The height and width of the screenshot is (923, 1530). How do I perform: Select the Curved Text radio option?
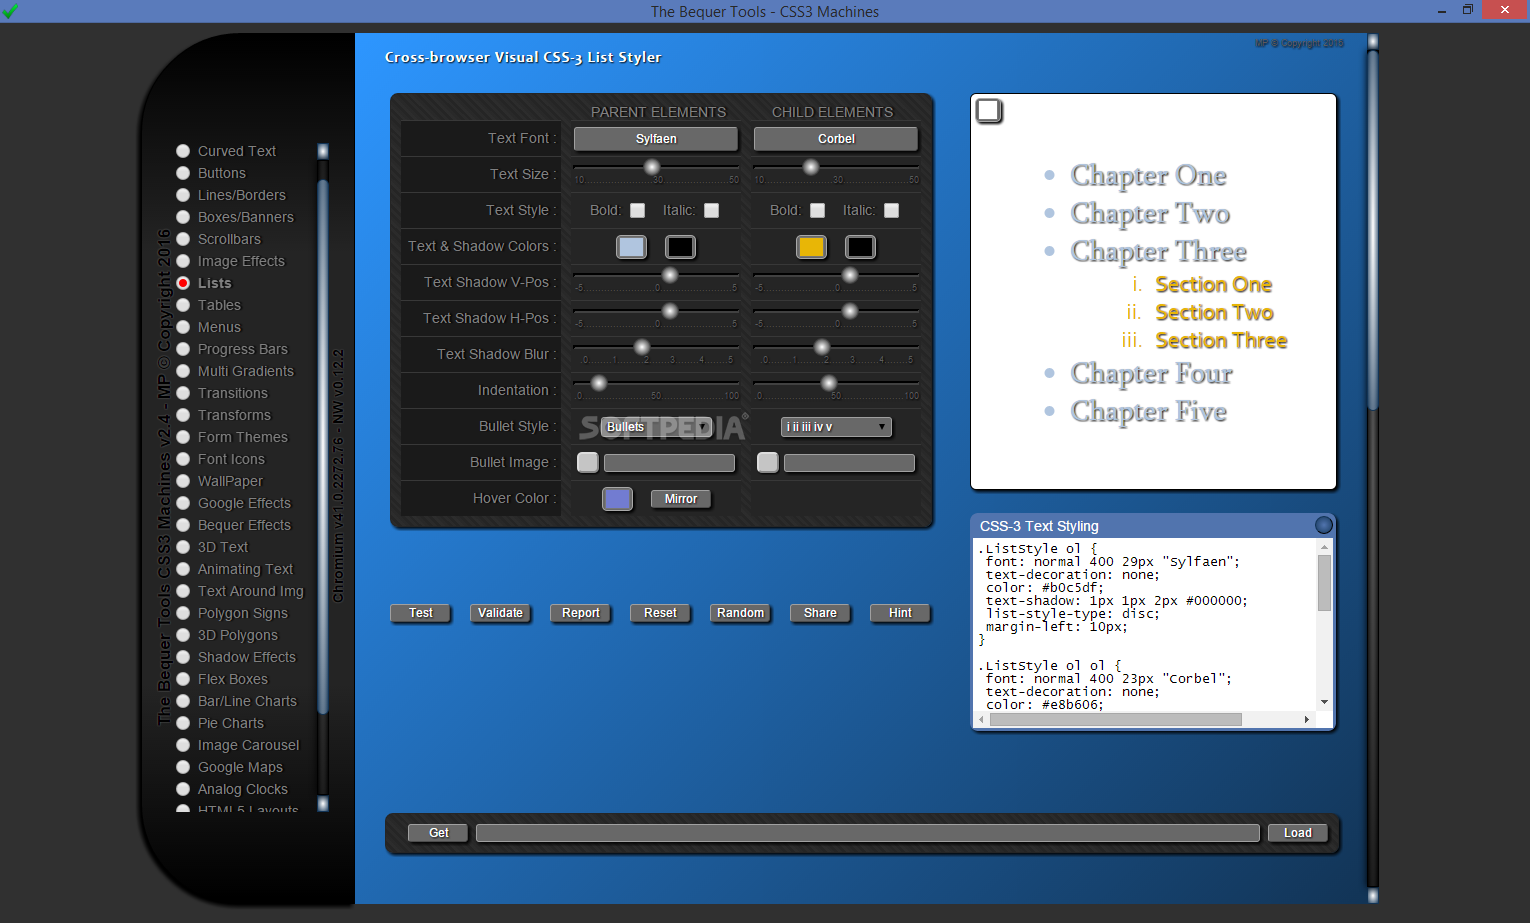pos(183,151)
